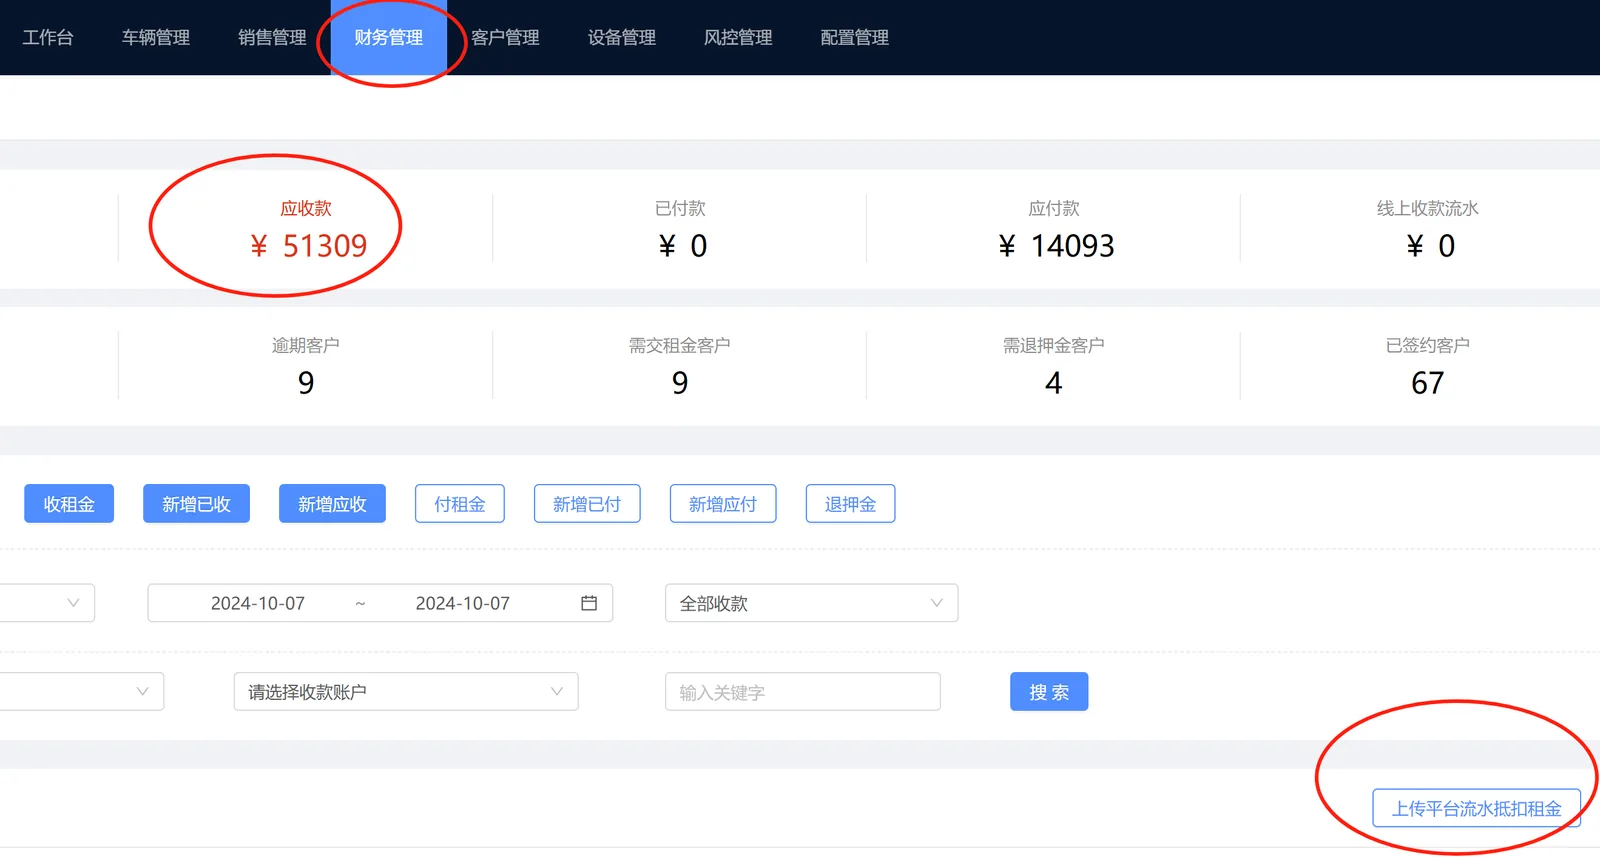Select the 线上收款流水 statistic
Viewport: 1600px width, 857px height.
pyautogui.click(x=1428, y=229)
